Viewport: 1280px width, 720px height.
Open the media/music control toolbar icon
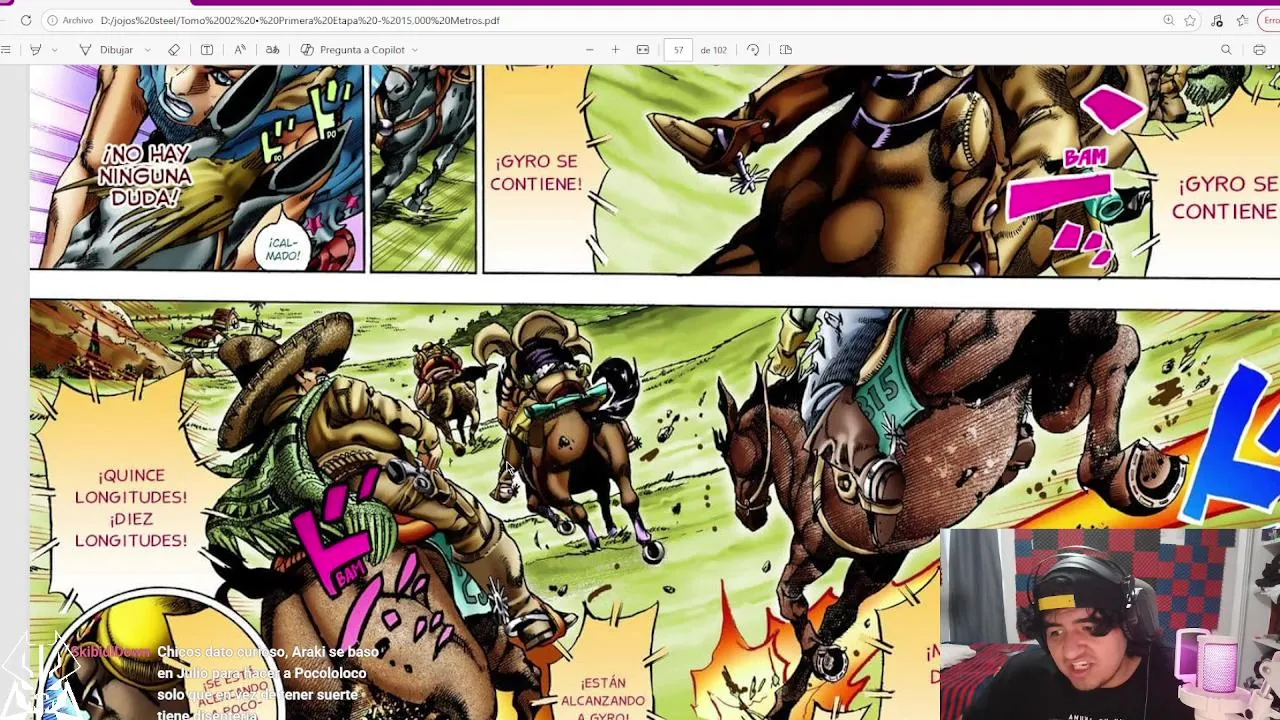point(1217,20)
